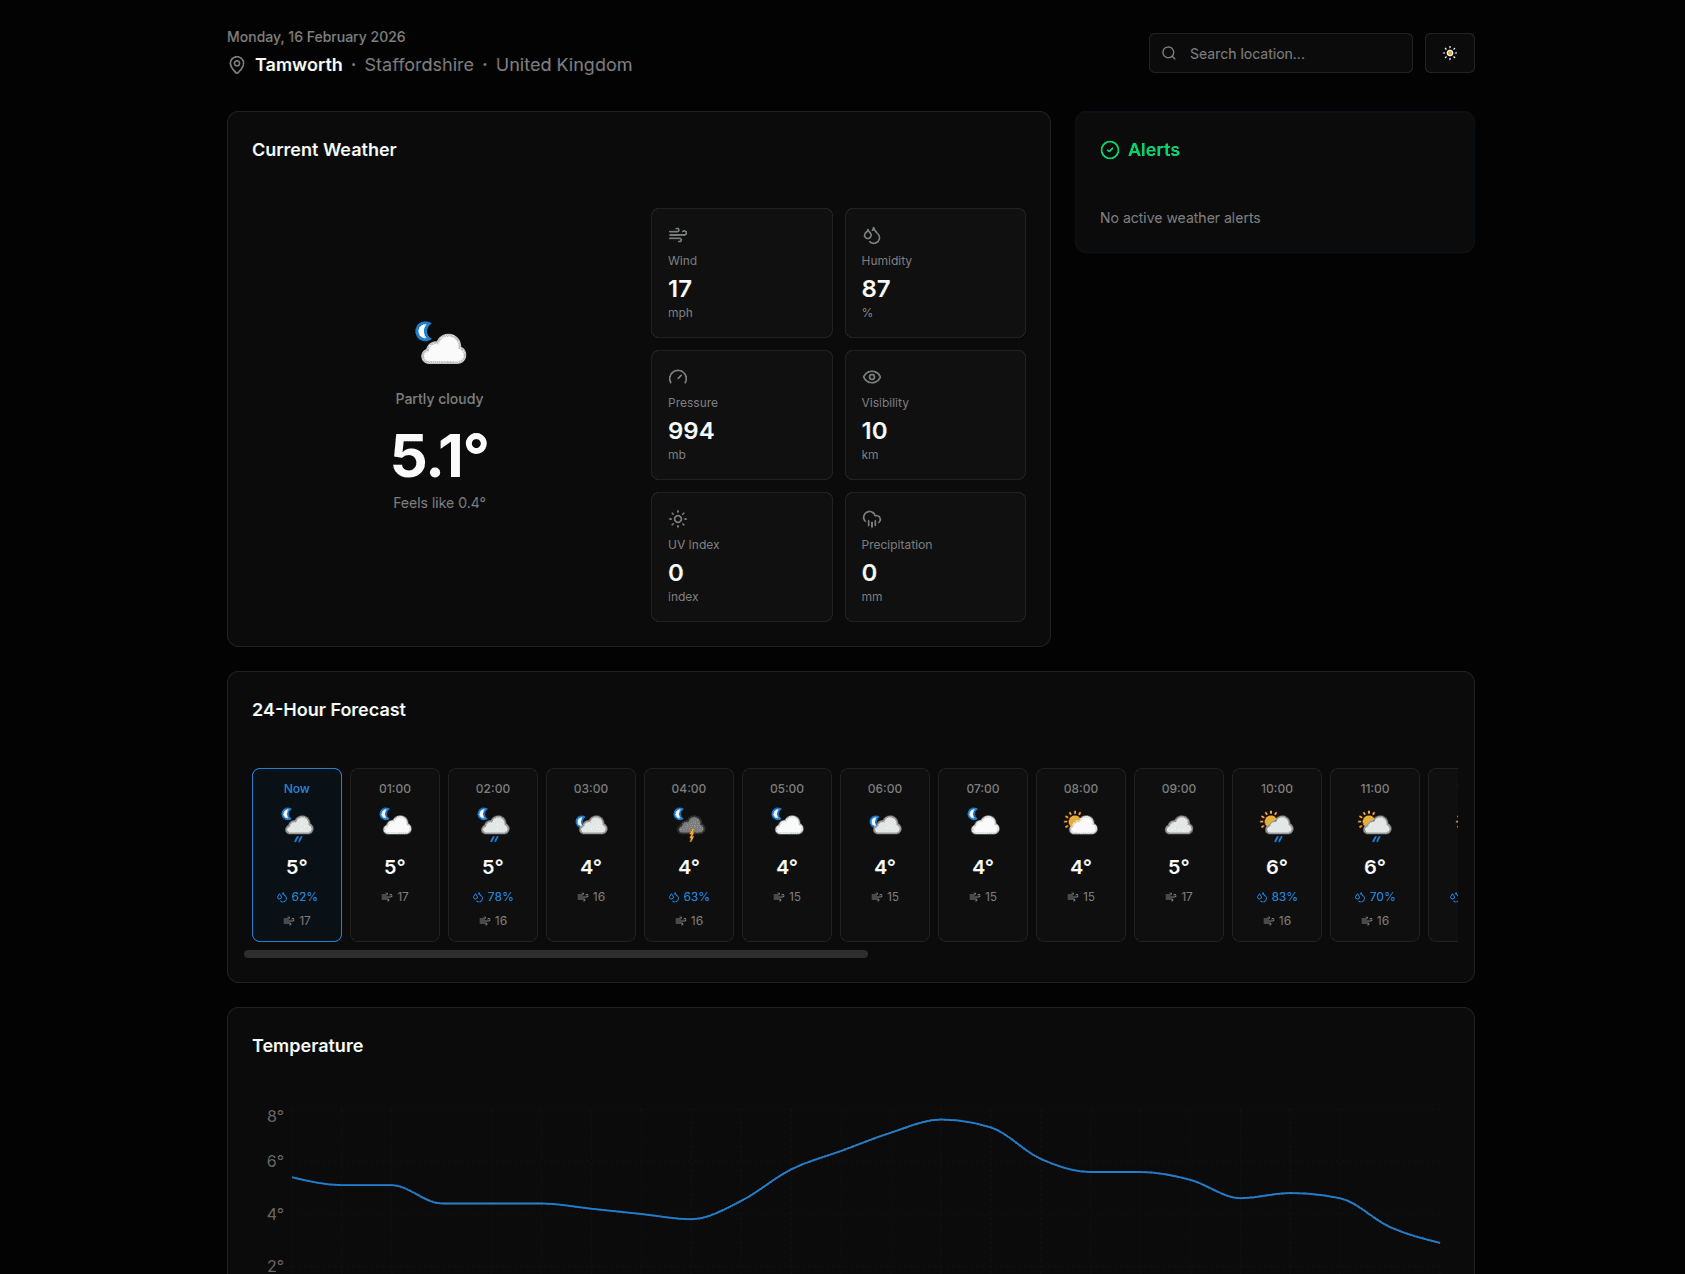Viewport: 1685px width, 1274px height.
Task: Click the green Alerts checkmark icon
Action: tap(1108, 150)
